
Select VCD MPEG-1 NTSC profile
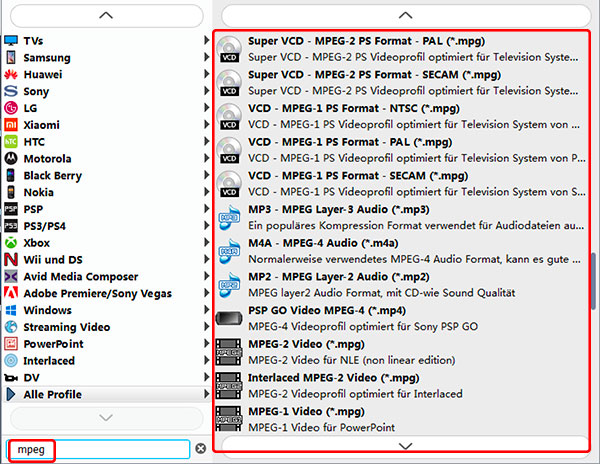(x=401, y=116)
